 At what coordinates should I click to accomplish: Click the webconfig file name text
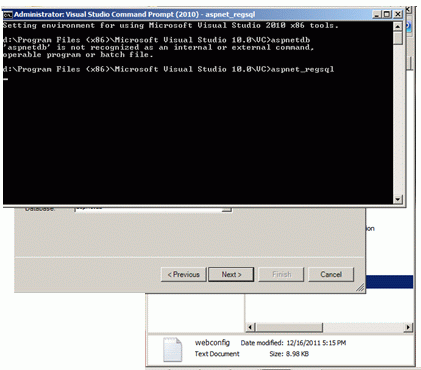click(212, 343)
